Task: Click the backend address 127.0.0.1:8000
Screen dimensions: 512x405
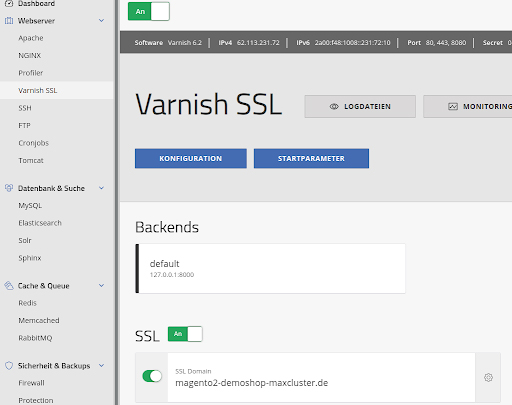Action: click(x=172, y=275)
